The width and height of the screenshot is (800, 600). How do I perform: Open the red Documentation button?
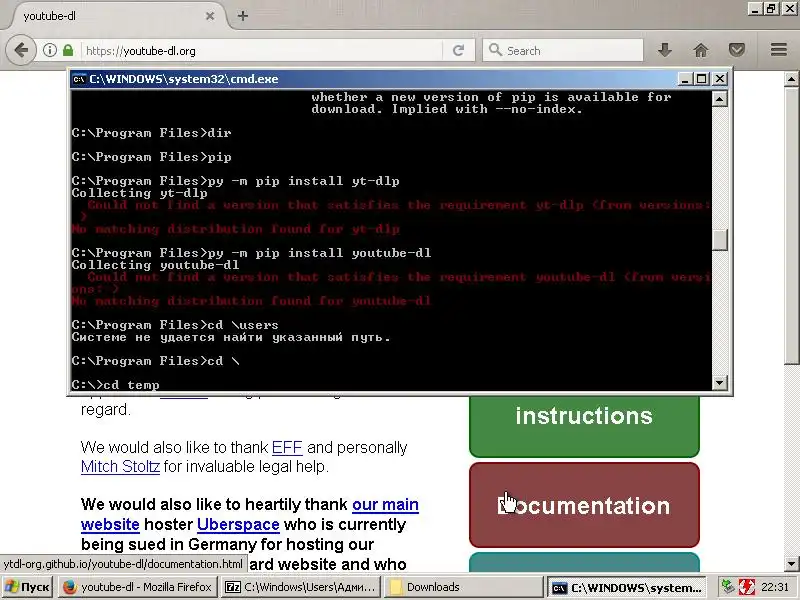(x=584, y=505)
